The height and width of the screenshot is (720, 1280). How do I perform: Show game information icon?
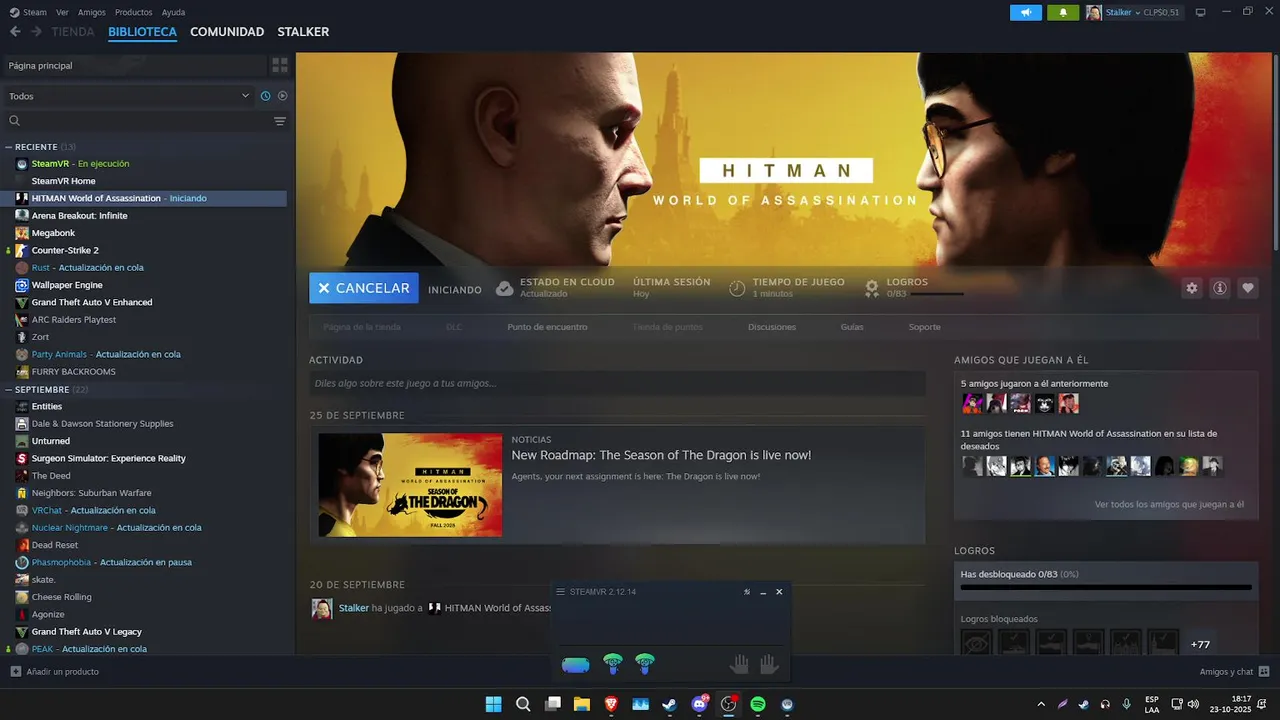[x=1220, y=288]
